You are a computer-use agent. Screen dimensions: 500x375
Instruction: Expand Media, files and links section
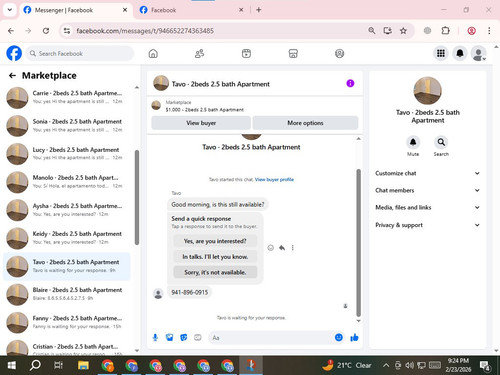point(428,207)
